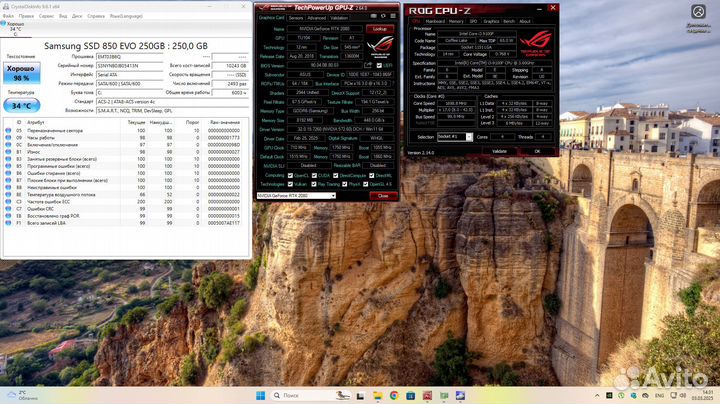This screenshot has height=404, width=720.
Task: Click NVIDIA tray icon
Action: 609,395
